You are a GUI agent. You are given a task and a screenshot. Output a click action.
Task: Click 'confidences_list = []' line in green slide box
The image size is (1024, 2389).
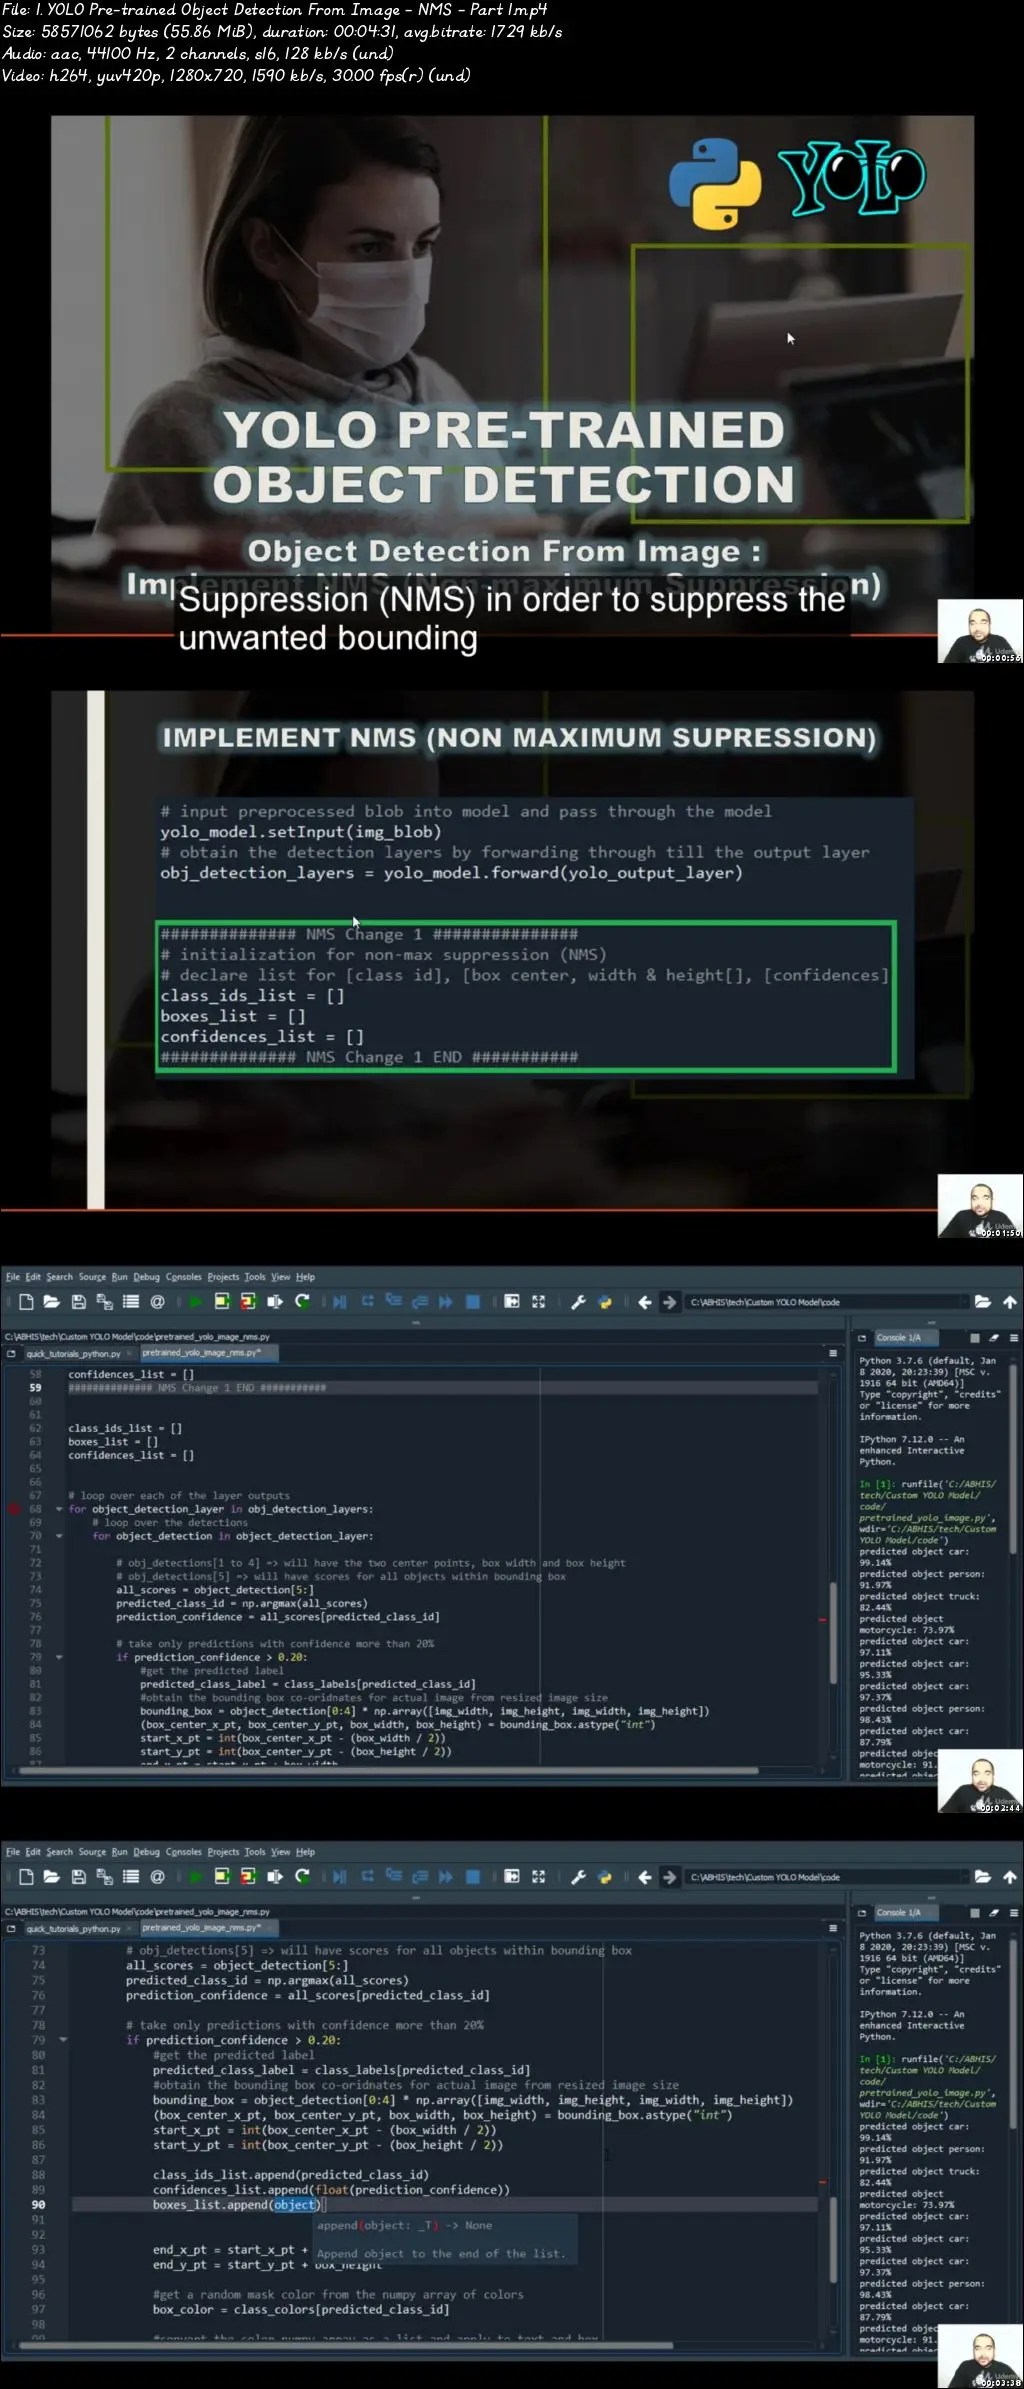(262, 1036)
